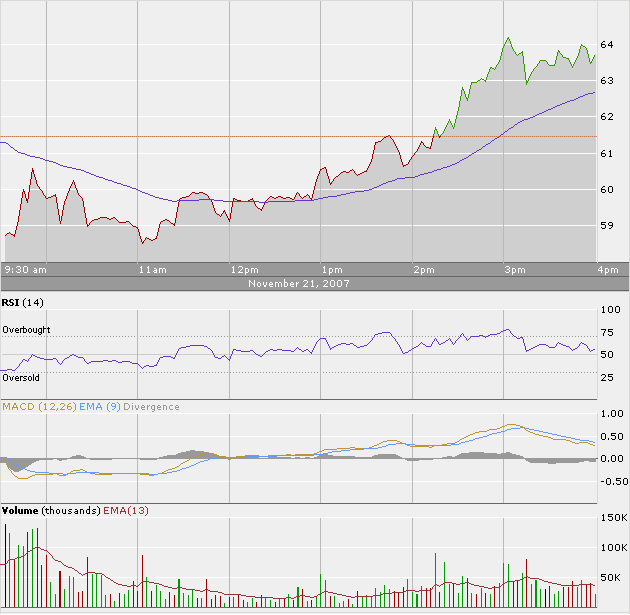The height and width of the screenshot is (615, 630).
Task: Click the Overbought threshold label
Action: coord(26,329)
